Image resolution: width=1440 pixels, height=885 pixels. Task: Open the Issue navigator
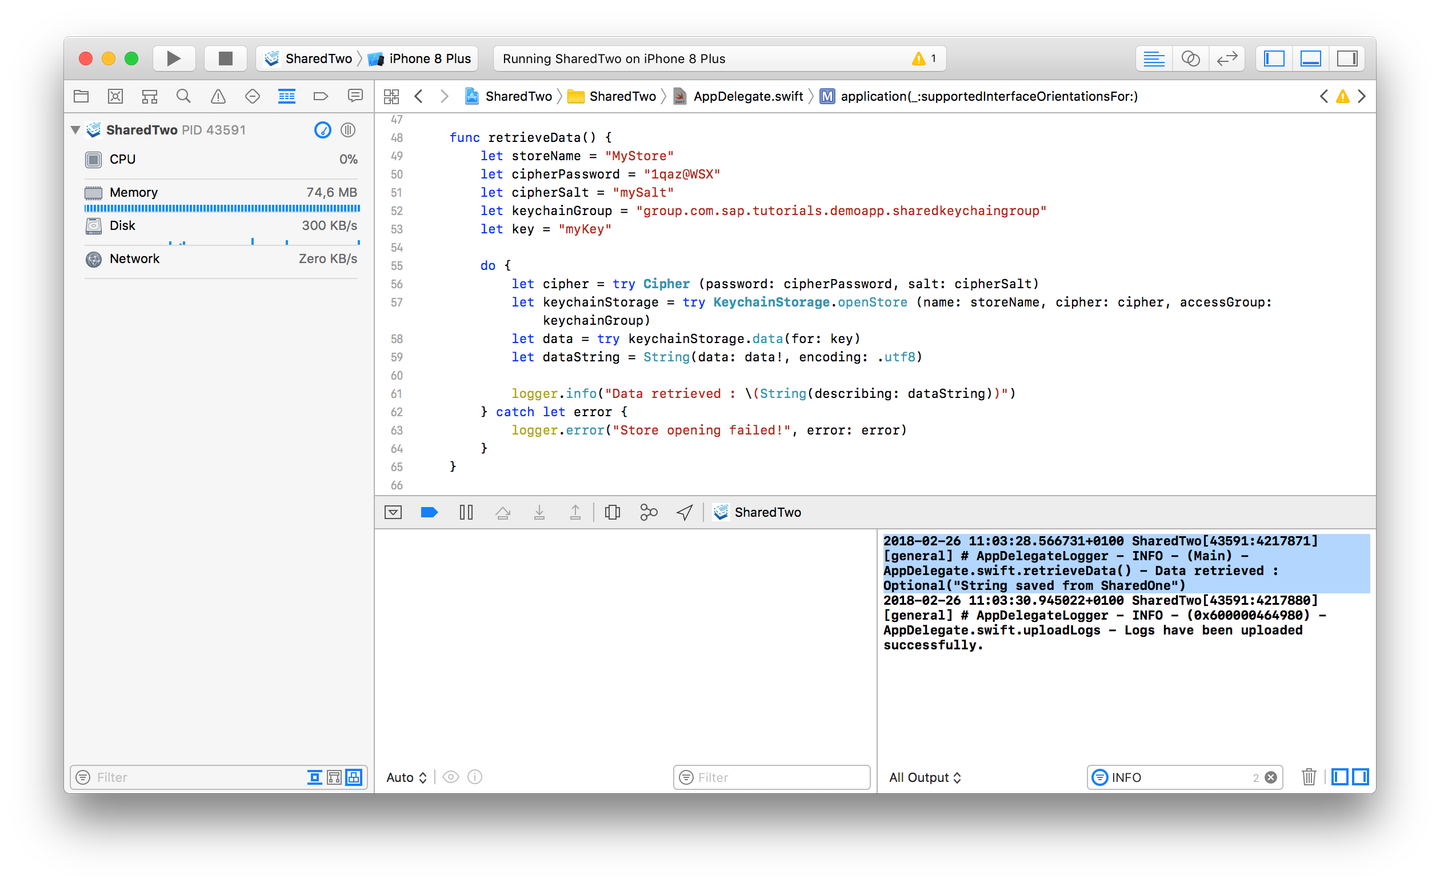point(218,96)
